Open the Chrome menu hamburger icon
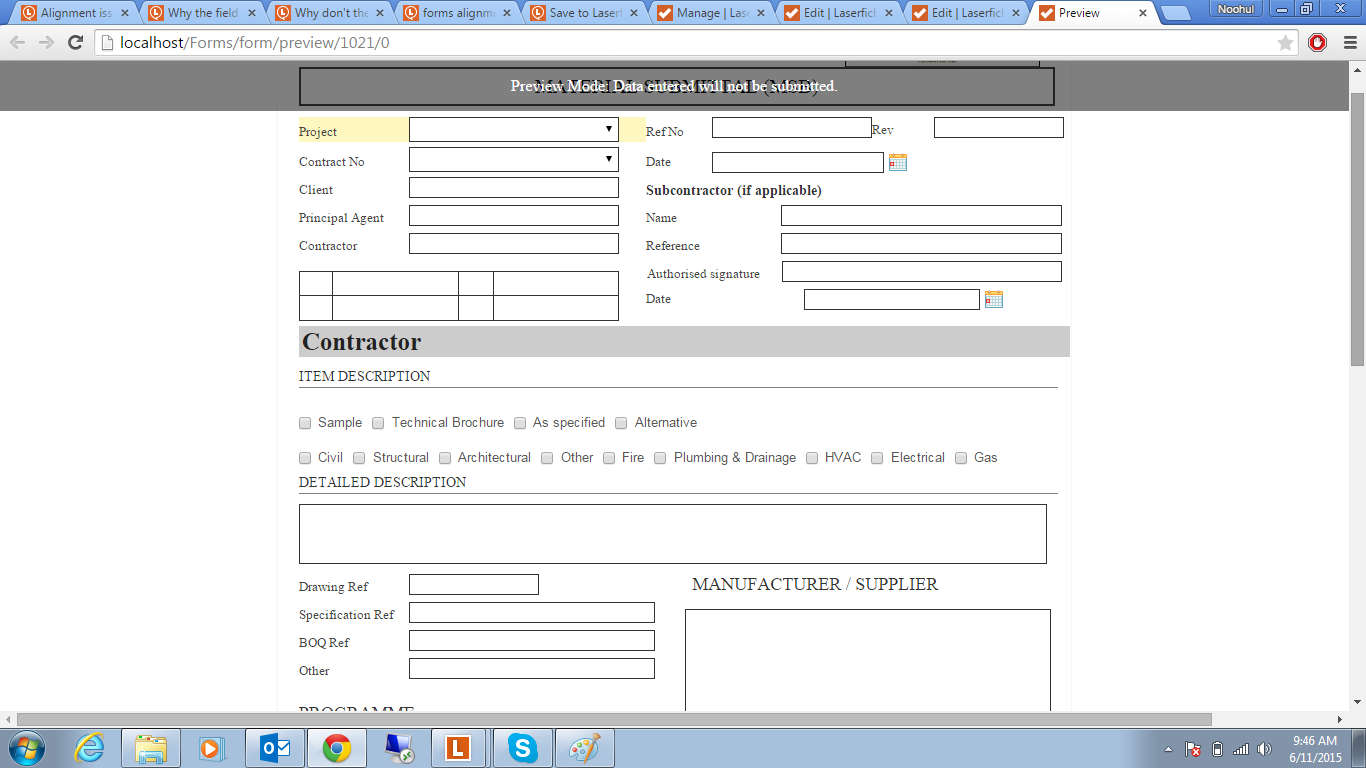The image size is (1366, 768). point(1348,42)
